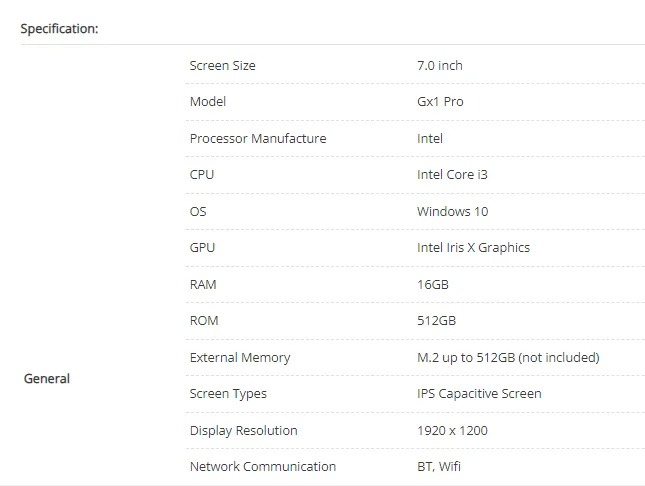Image resolution: width=645 pixels, height=486 pixels.
Task: Select the Screen Size label
Action: (223, 65)
